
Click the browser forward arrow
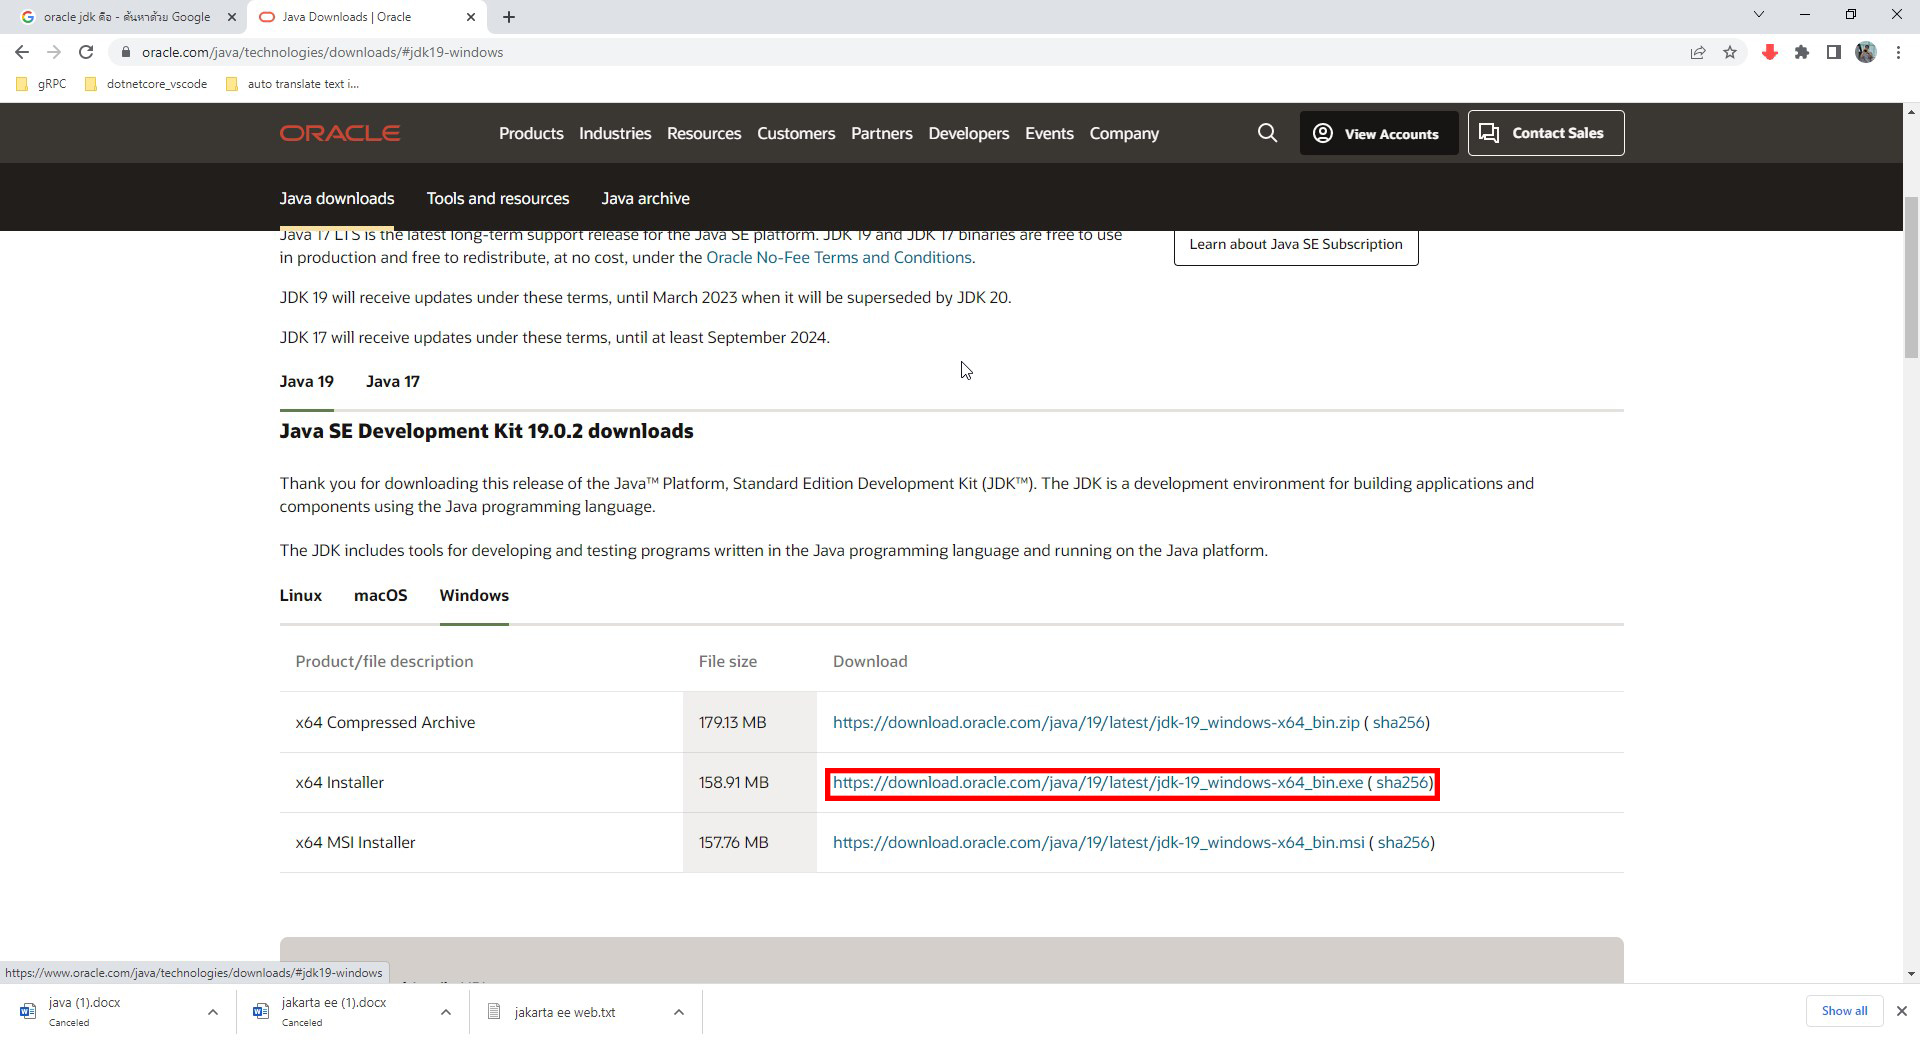pos(54,52)
